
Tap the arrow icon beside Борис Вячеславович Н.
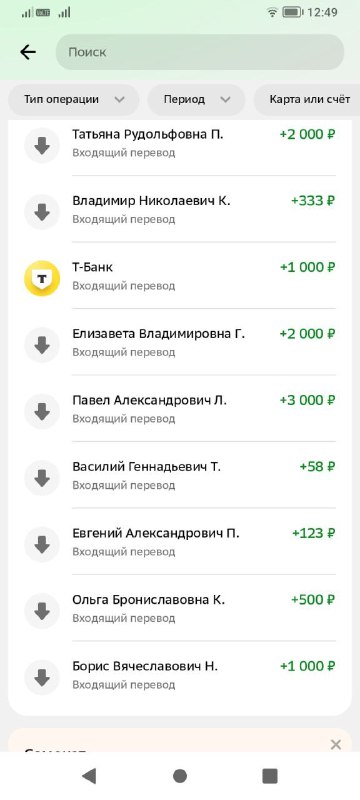click(x=42, y=678)
